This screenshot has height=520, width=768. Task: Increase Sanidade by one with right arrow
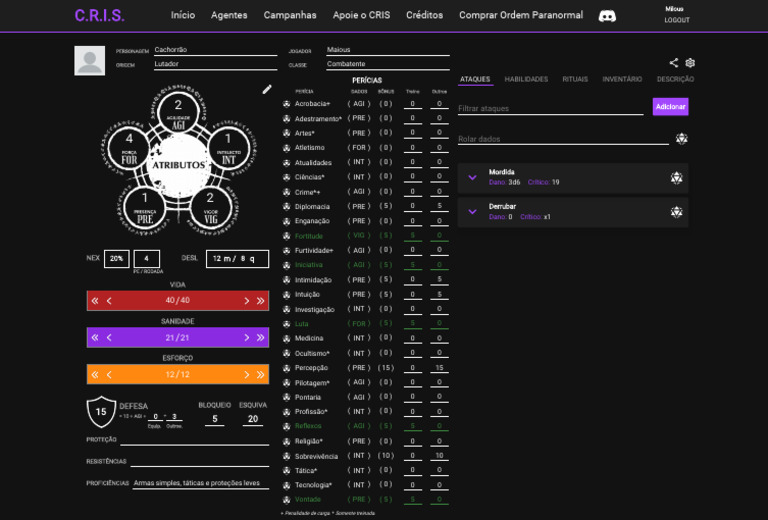[247, 338]
